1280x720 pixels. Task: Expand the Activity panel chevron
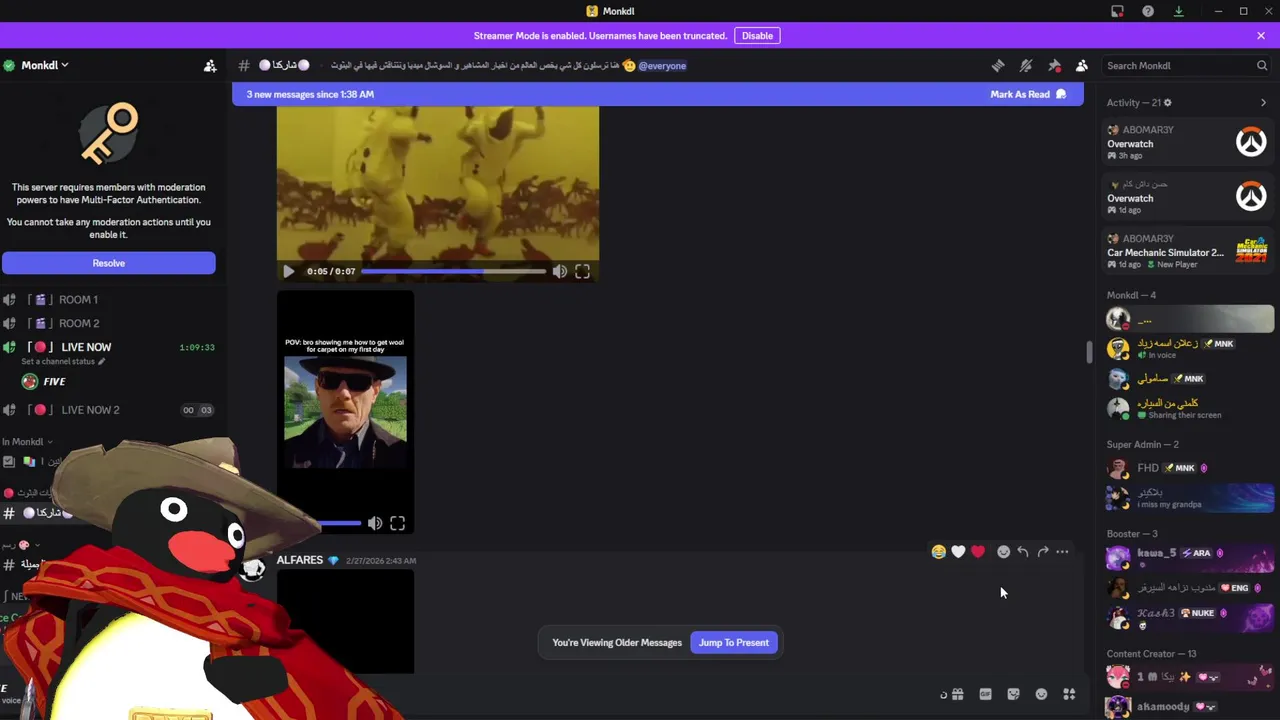[x=1263, y=103]
